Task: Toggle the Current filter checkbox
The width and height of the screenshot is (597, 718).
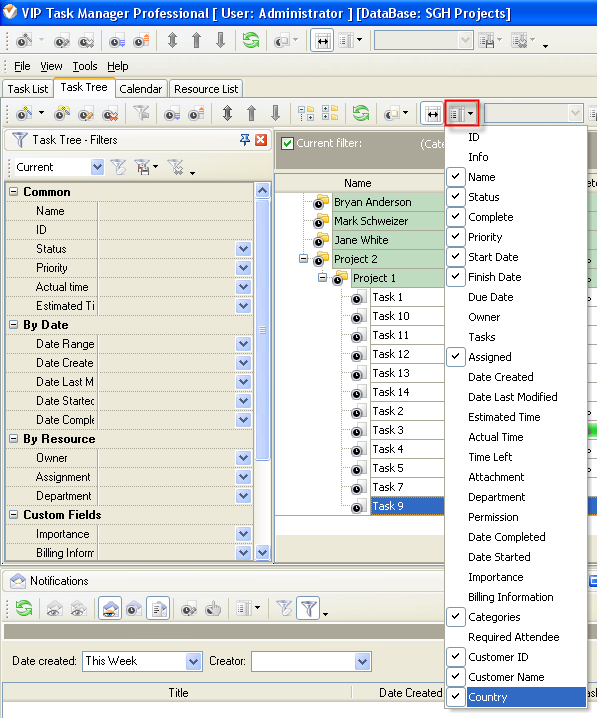Action: tap(288, 144)
